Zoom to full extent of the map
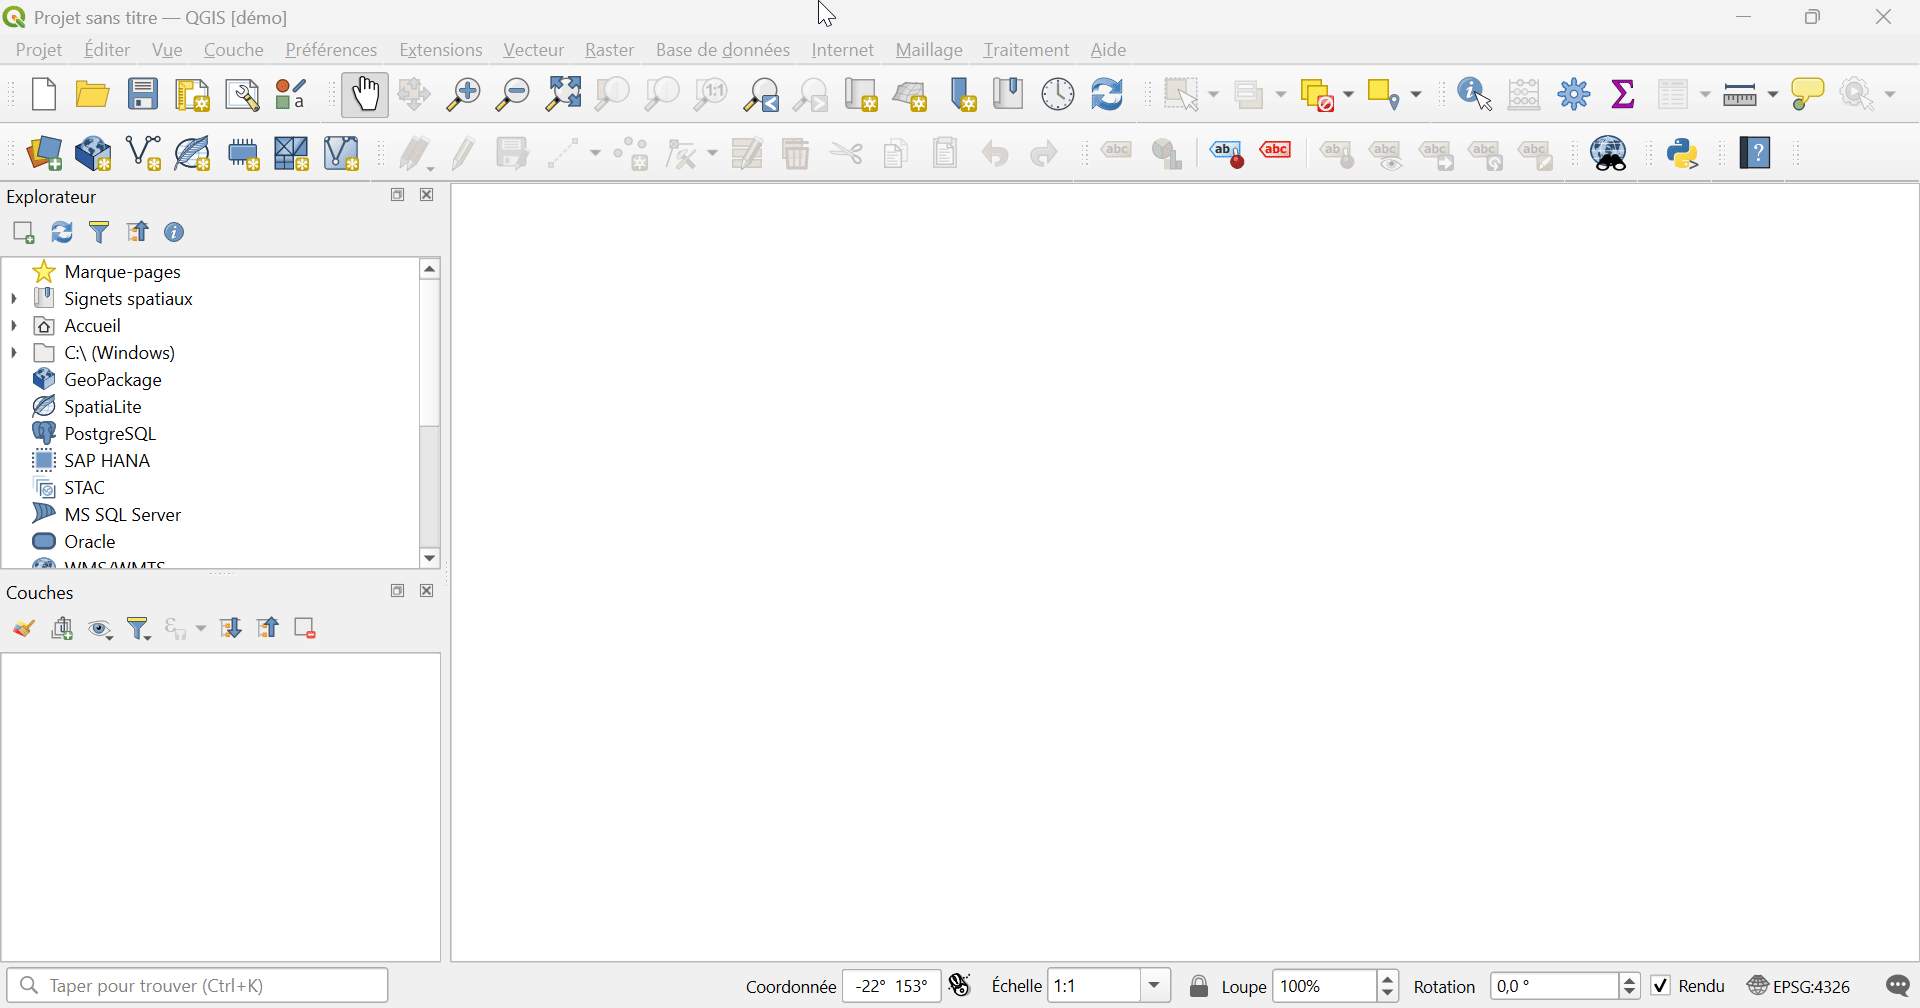The height and width of the screenshot is (1008, 1920). (x=564, y=94)
